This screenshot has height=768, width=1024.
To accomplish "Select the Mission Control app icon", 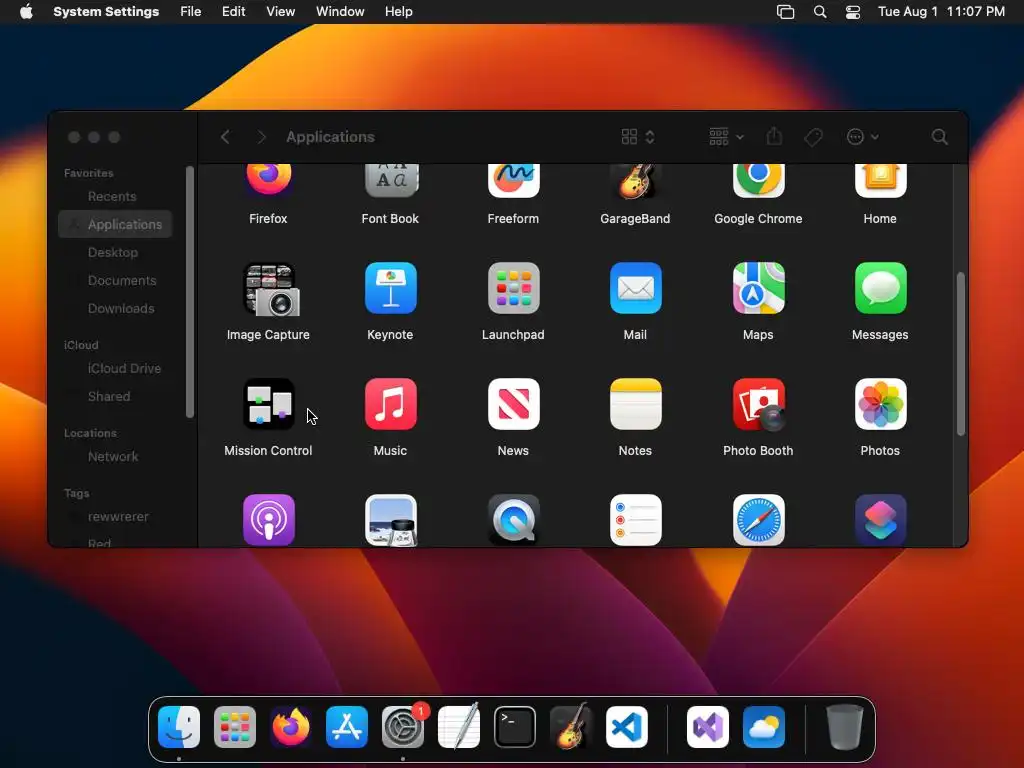I will [268, 404].
